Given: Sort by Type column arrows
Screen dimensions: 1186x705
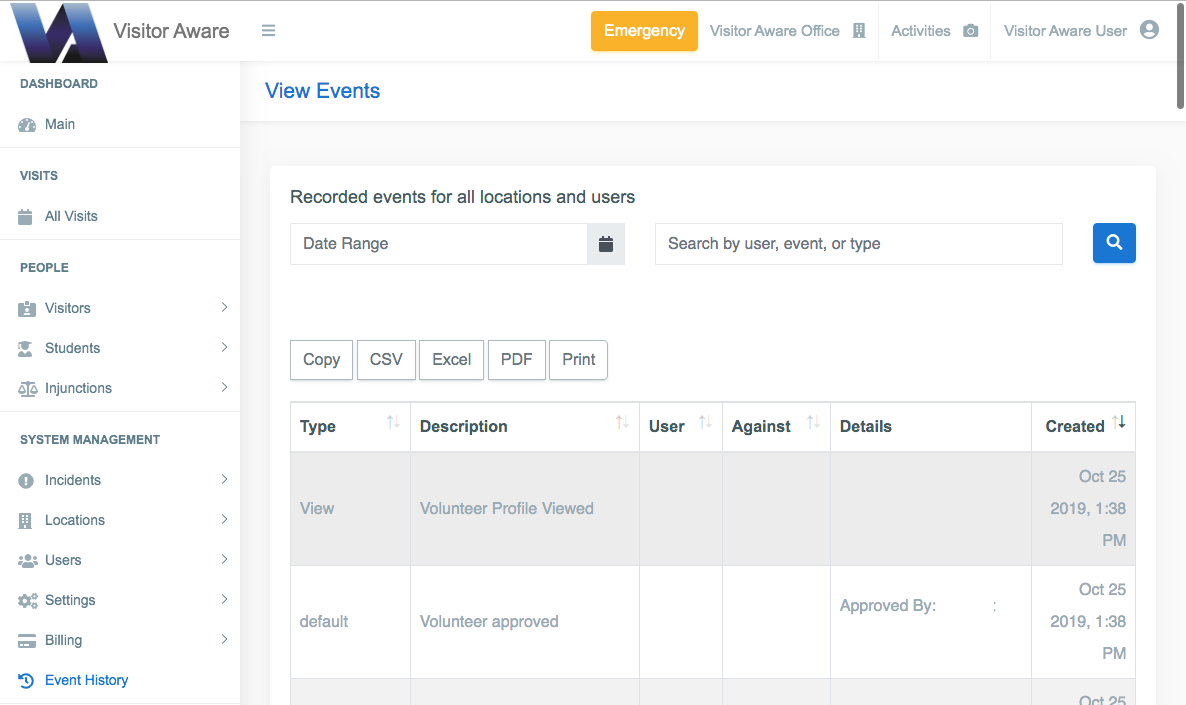Looking at the screenshot, I should coord(393,422).
